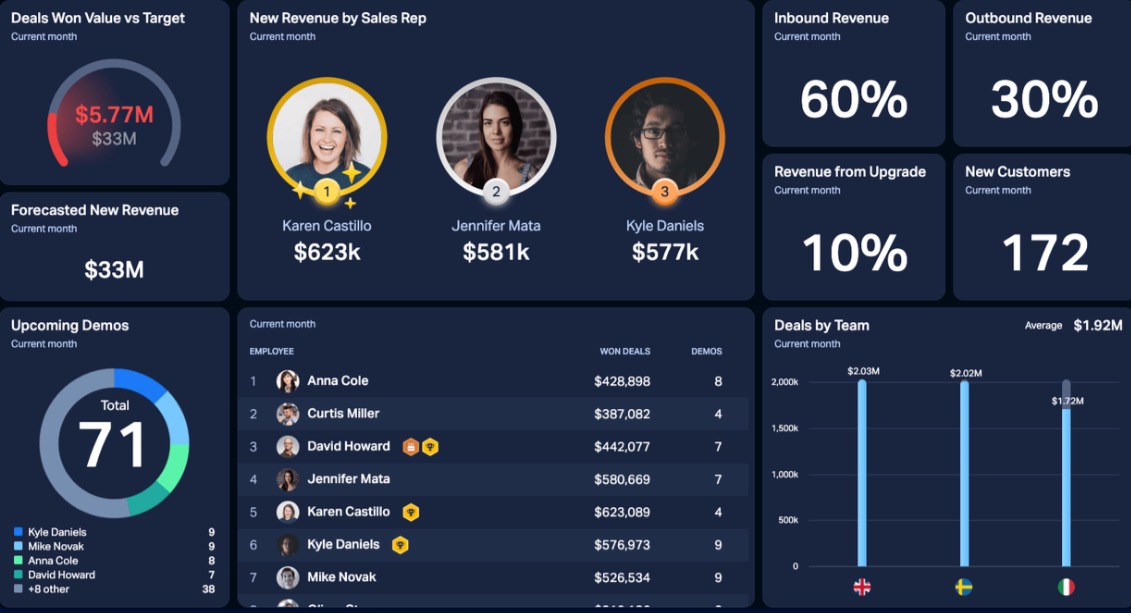Click the orange number 3 rank badge
This screenshot has height=613, width=1131.
[x=665, y=191]
